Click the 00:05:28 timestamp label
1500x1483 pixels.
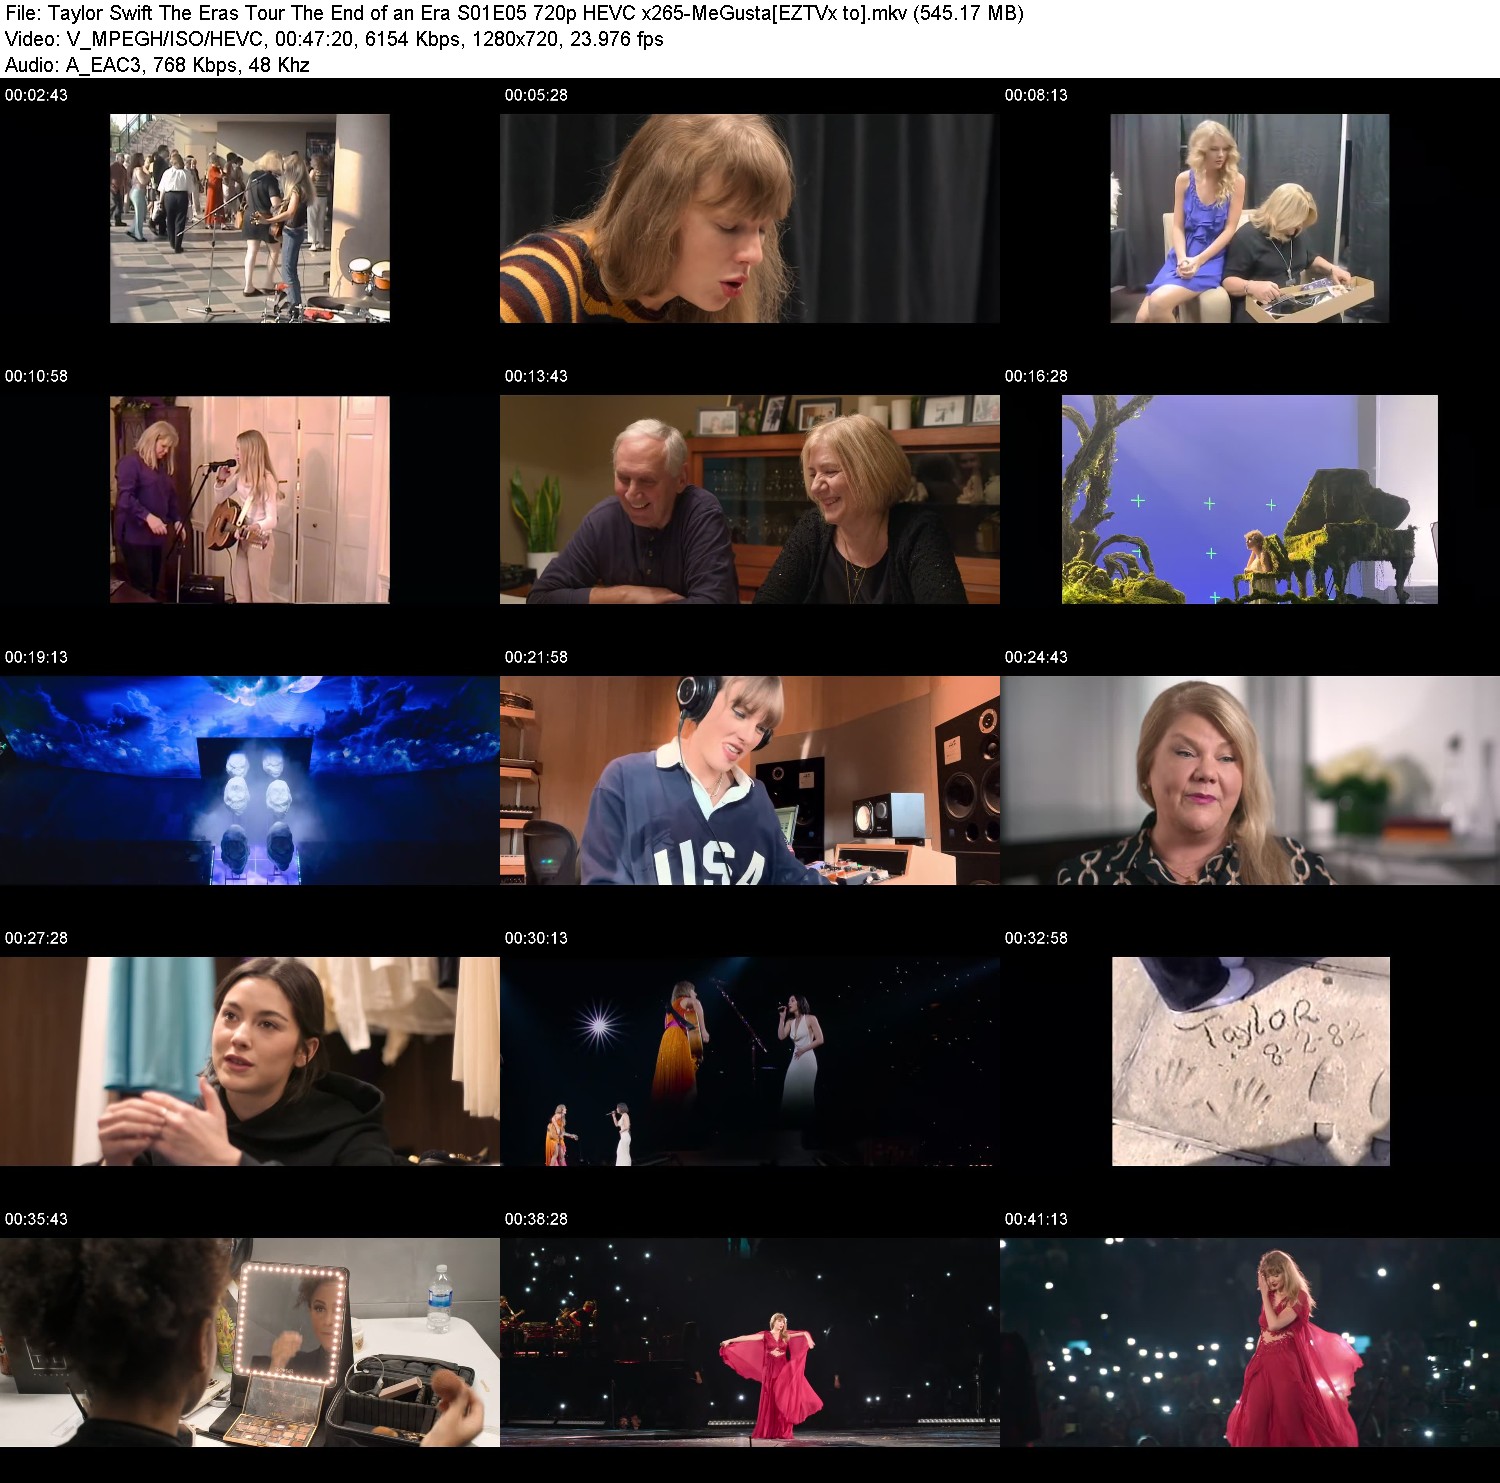tap(536, 95)
